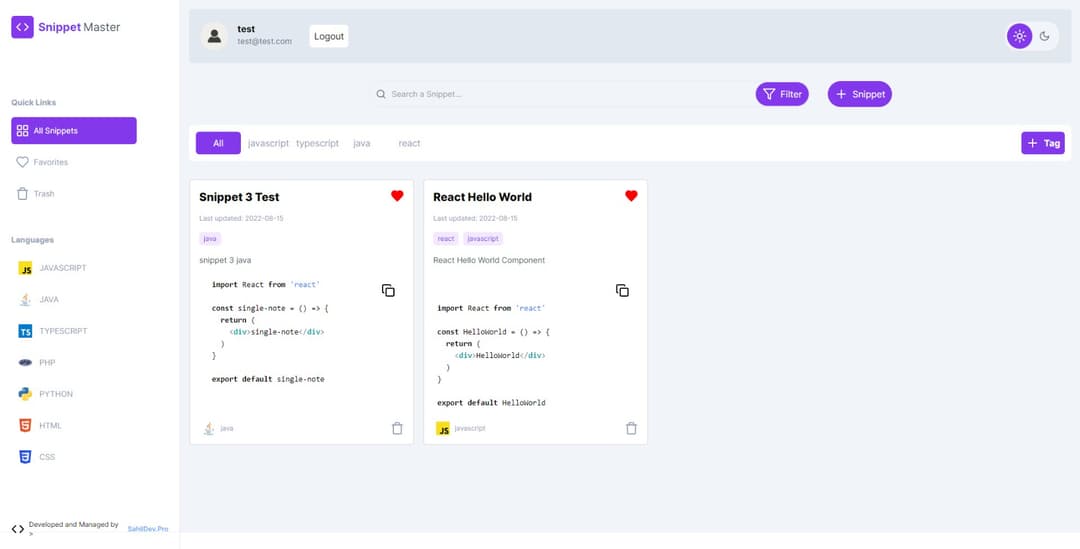
Task: Copy code of React Hello World
Action: tap(623, 291)
